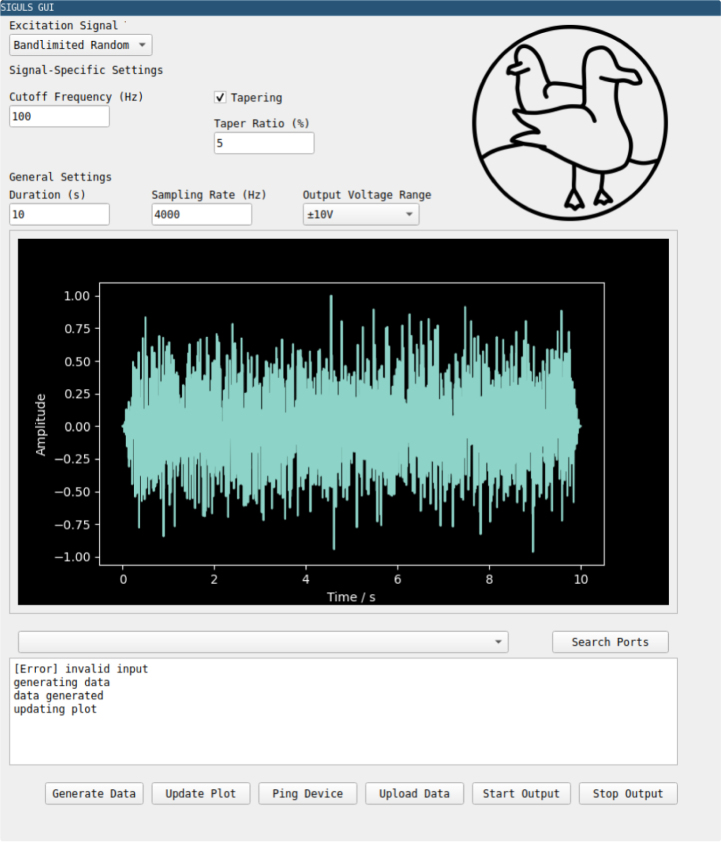The width and height of the screenshot is (721, 842).
Task: Click the 'data generated' log line
Action: [58, 695]
